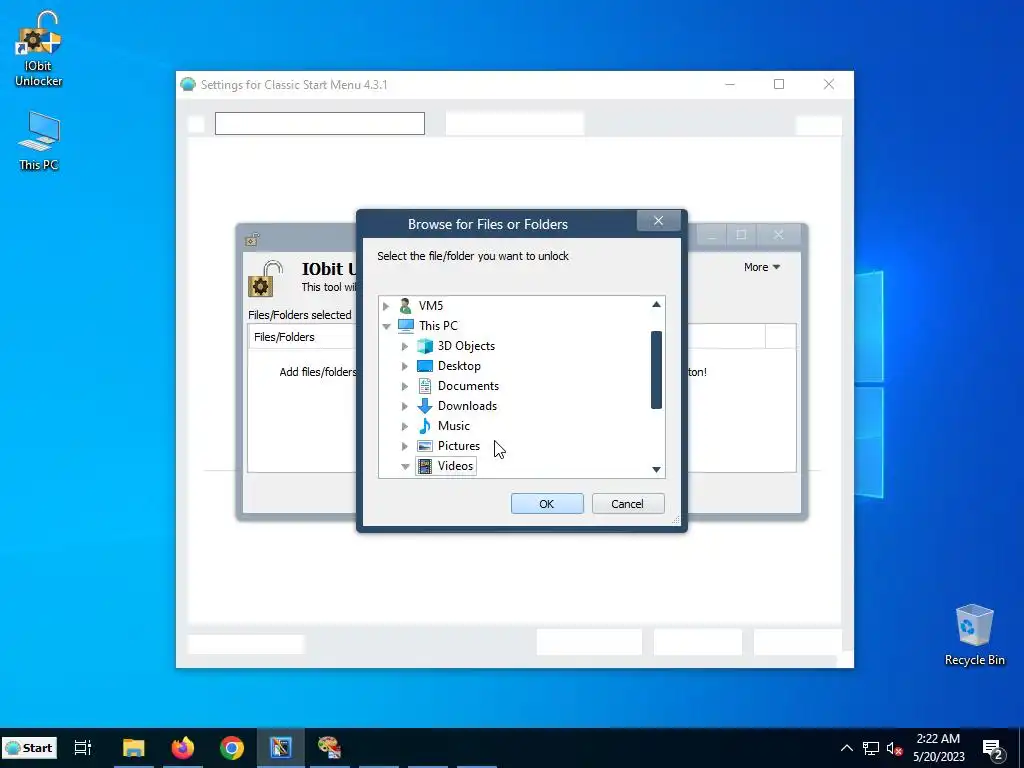Click the Downloads arrow icon in tree
The image size is (1024, 768).
pyautogui.click(x=424, y=406)
